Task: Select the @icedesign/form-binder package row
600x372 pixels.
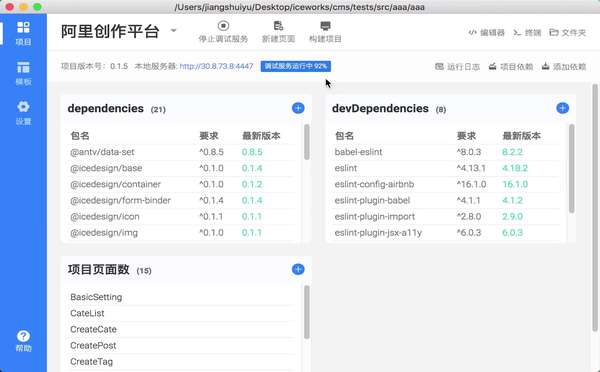Action: 183,200
